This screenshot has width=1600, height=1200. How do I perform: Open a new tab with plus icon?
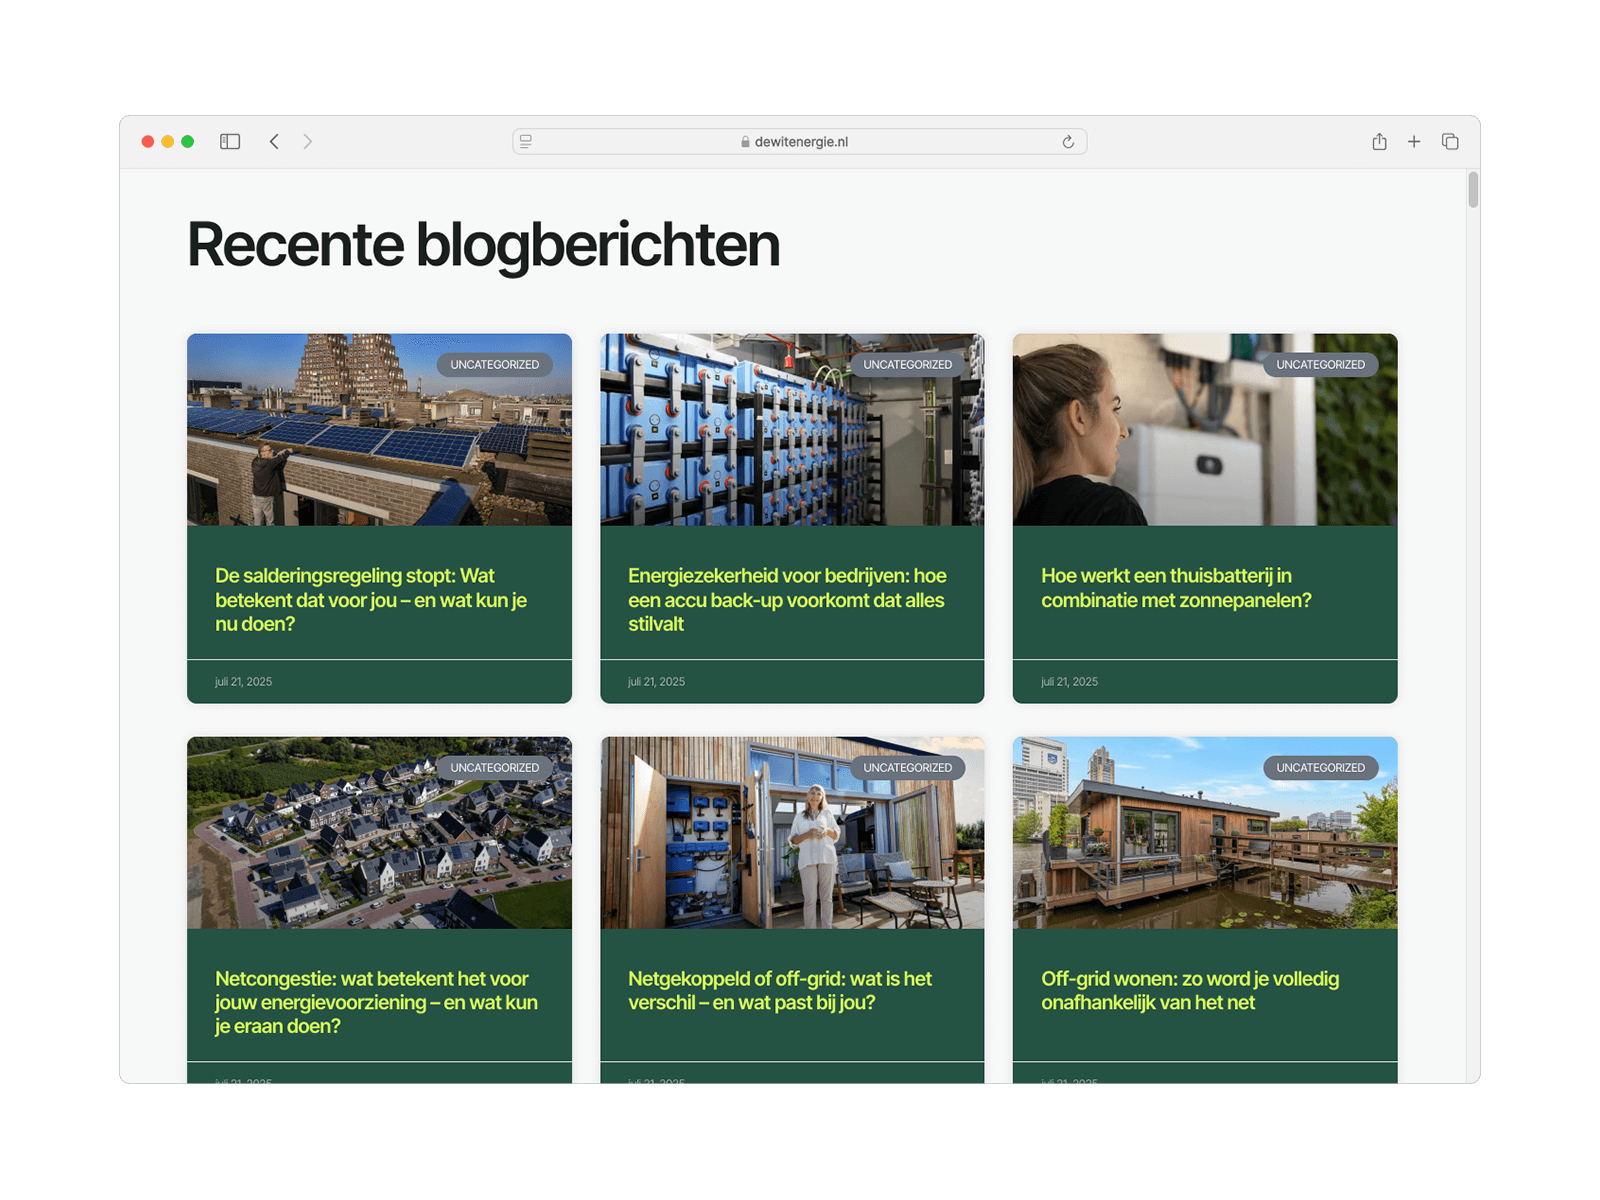[1414, 142]
